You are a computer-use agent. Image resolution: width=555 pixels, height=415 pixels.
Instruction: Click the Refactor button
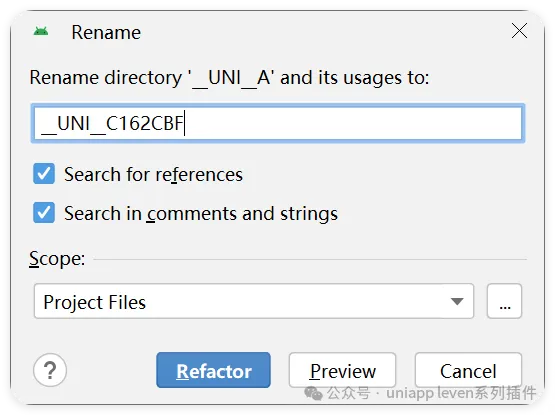coord(213,370)
